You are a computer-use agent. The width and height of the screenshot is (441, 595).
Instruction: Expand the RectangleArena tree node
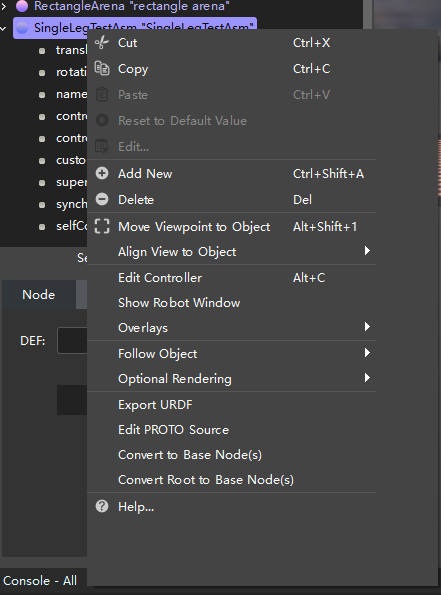click(3, 6)
